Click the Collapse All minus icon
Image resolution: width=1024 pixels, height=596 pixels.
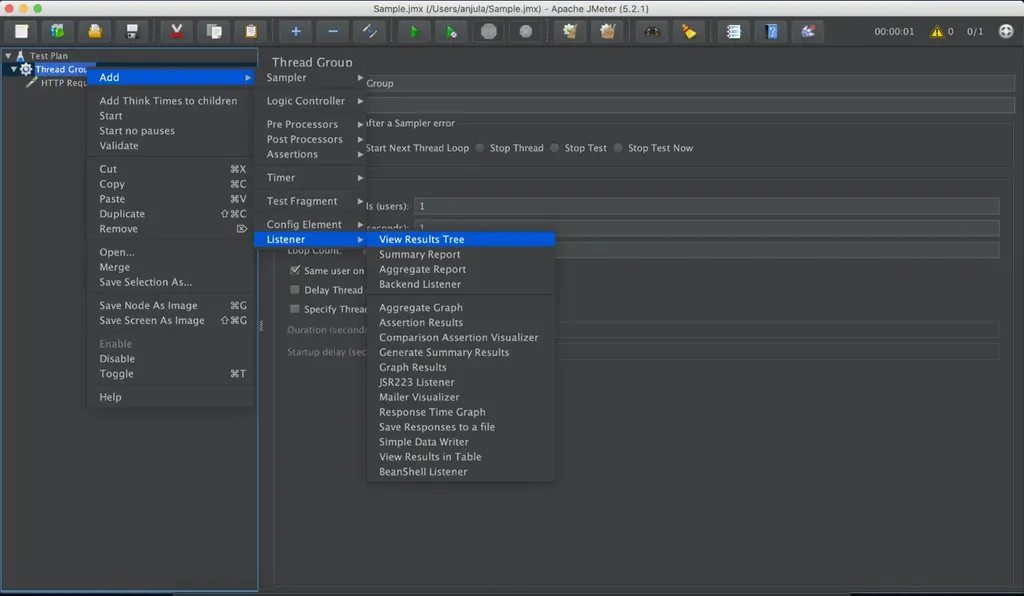tap(332, 31)
